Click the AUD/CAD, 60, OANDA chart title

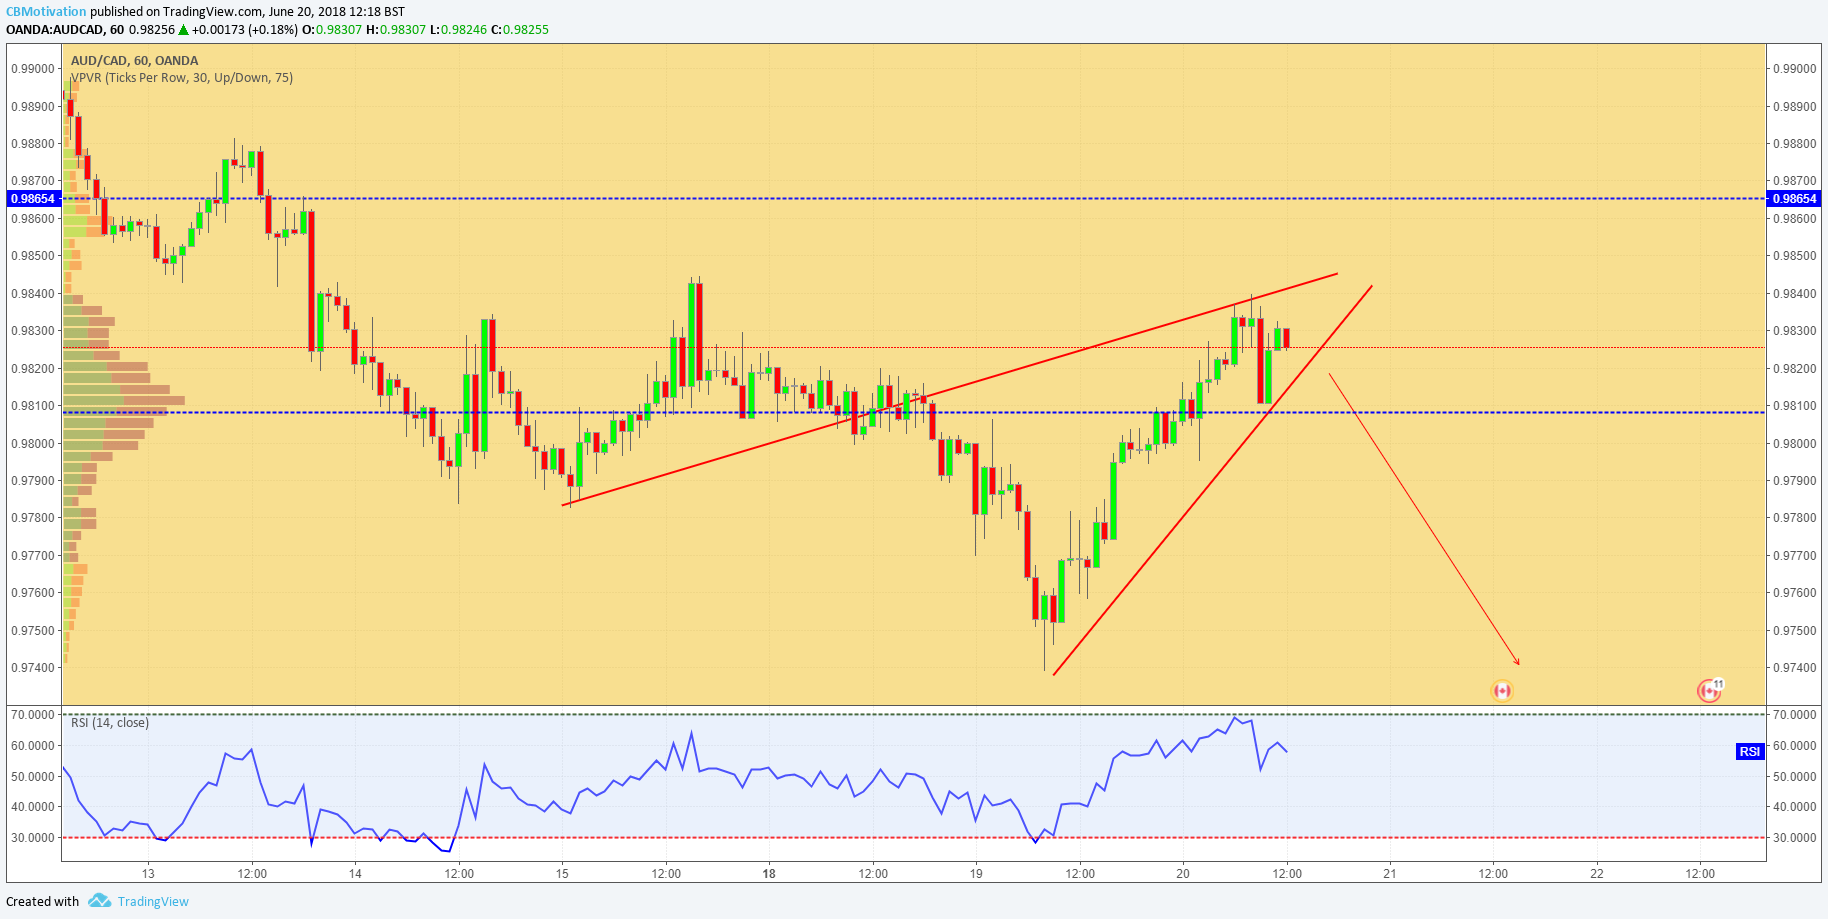click(135, 61)
